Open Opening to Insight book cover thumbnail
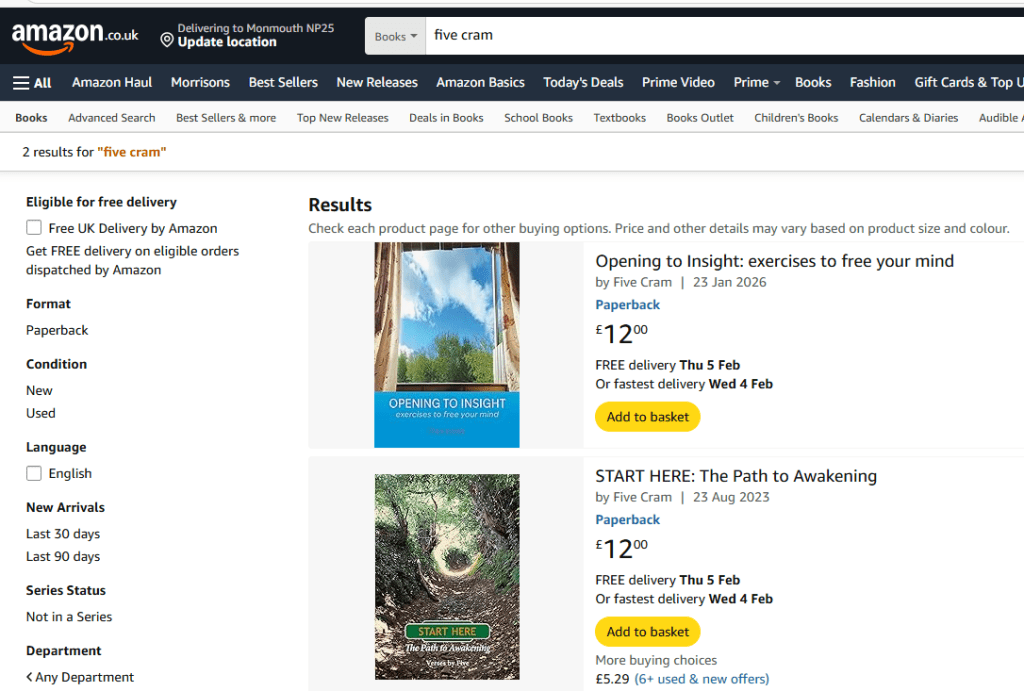Screen dimensions: 1024x691 pyautogui.click(x=446, y=345)
